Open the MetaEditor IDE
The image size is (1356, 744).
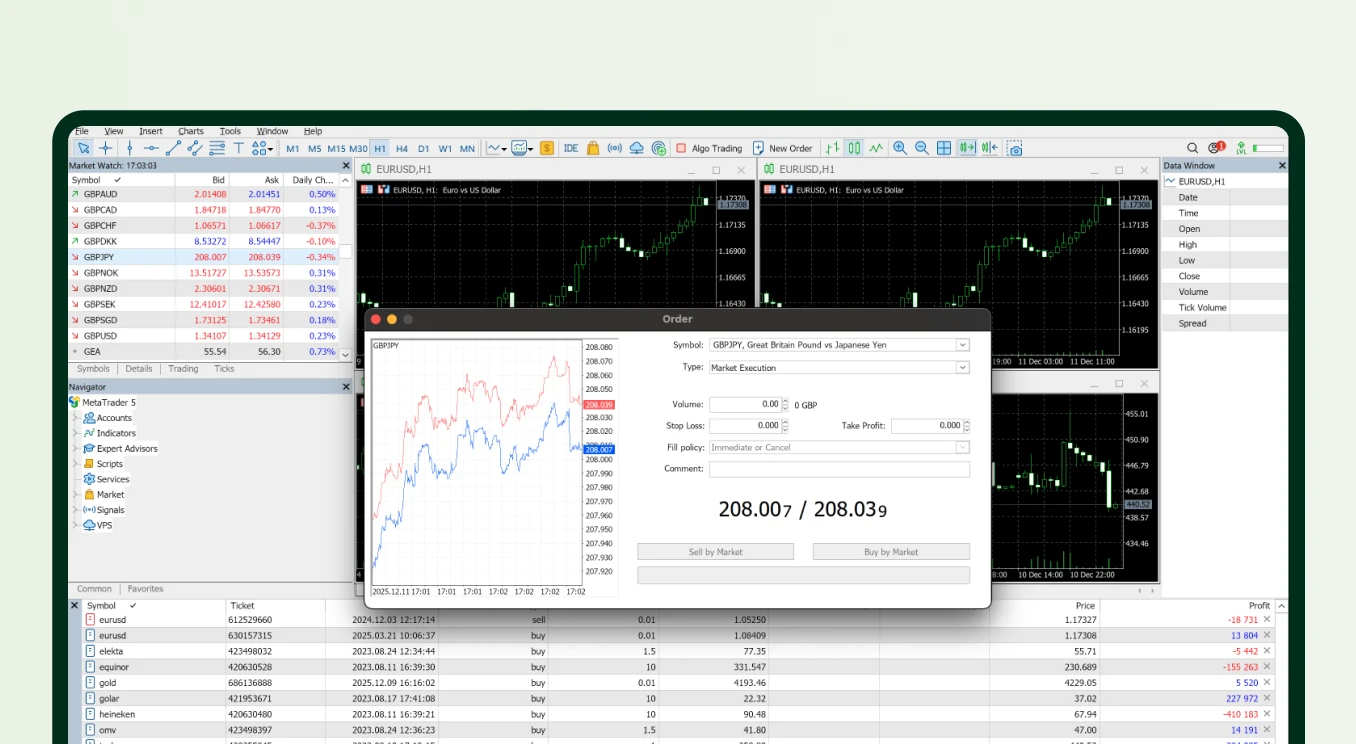coord(571,147)
